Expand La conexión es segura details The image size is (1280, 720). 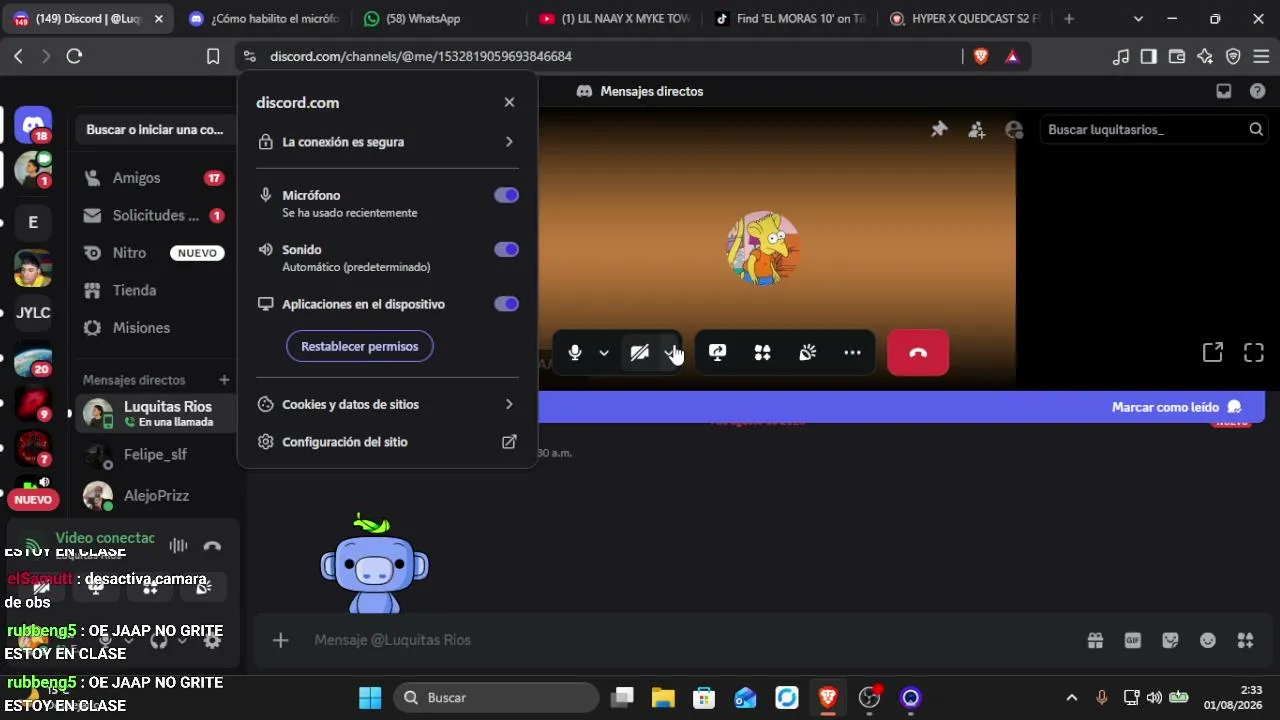coord(387,142)
